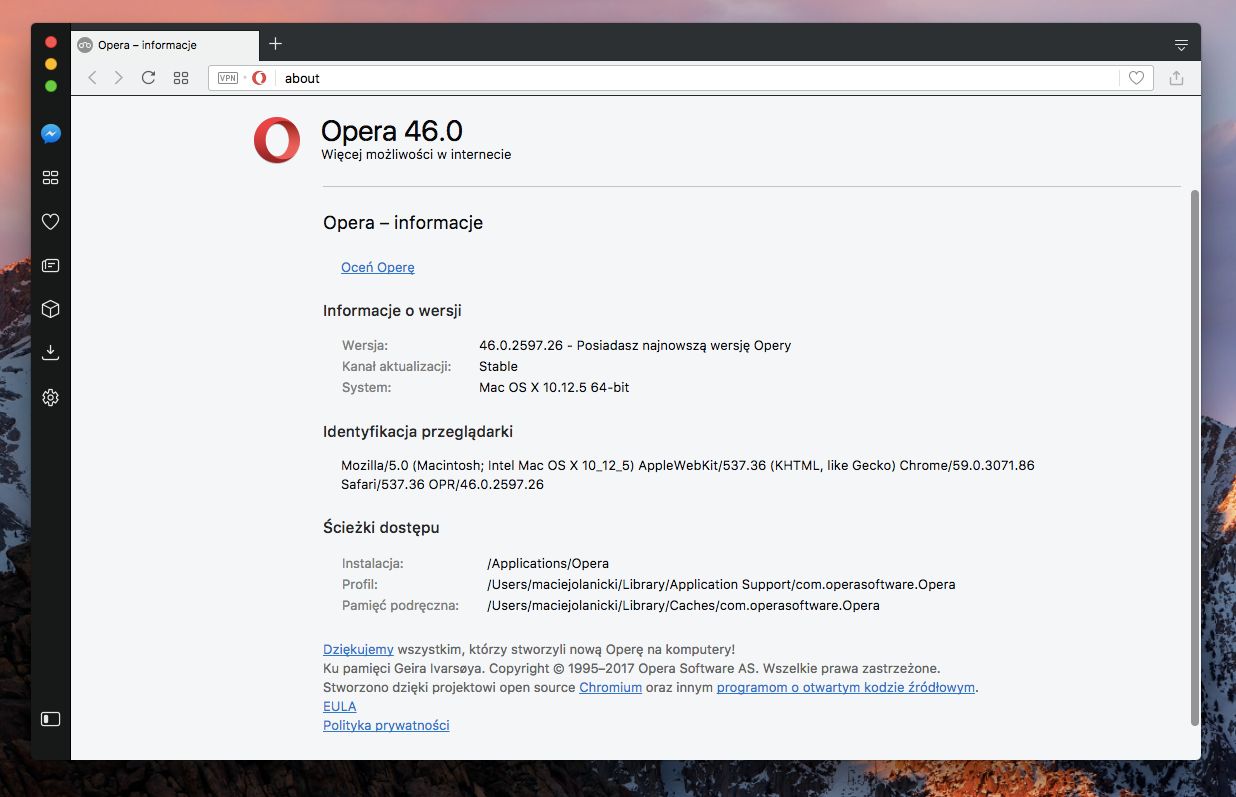Close the window with red button
Image resolution: width=1236 pixels, height=797 pixels.
[51, 42]
